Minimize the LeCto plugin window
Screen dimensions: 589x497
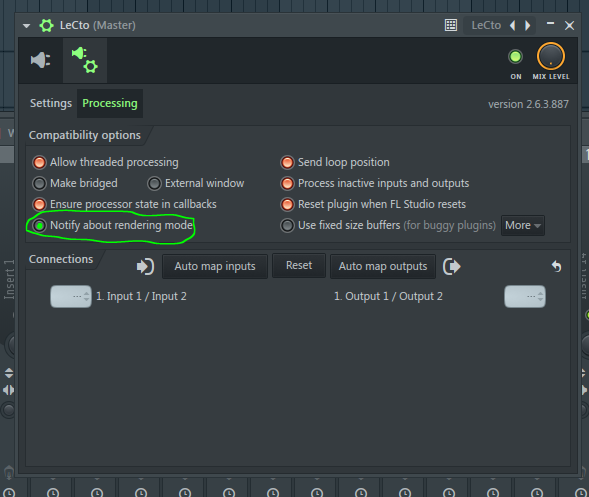550,24
